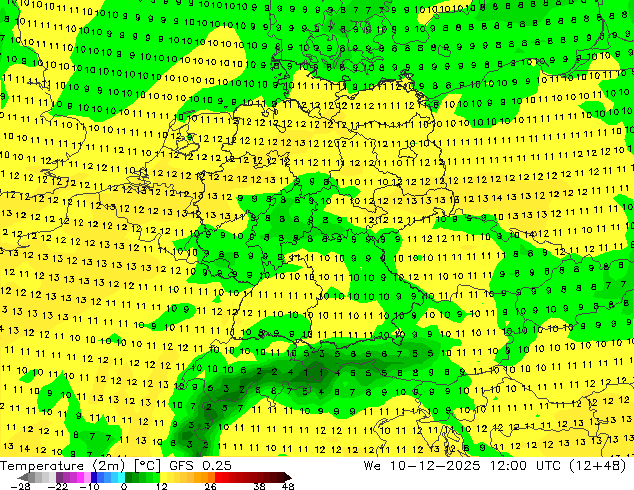Click the gray left arrow end of color scale
The height and width of the screenshot is (490, 634).
[23, 477]
